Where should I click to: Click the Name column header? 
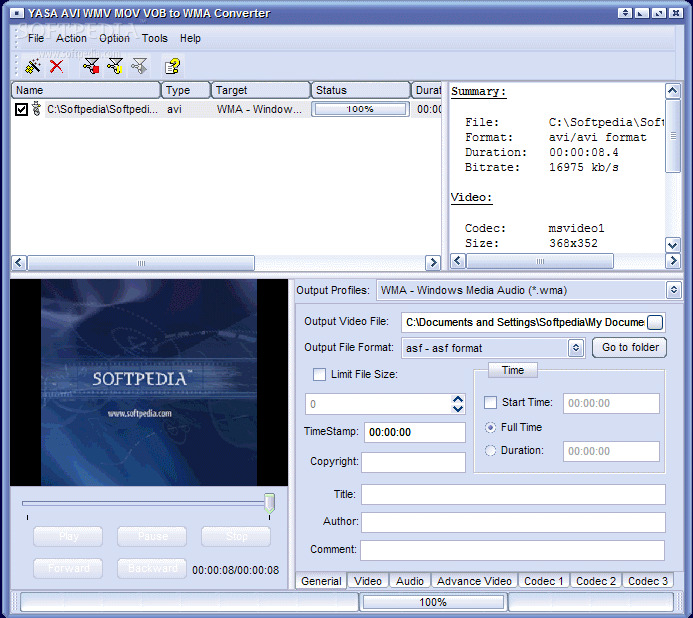coord(86,90)
